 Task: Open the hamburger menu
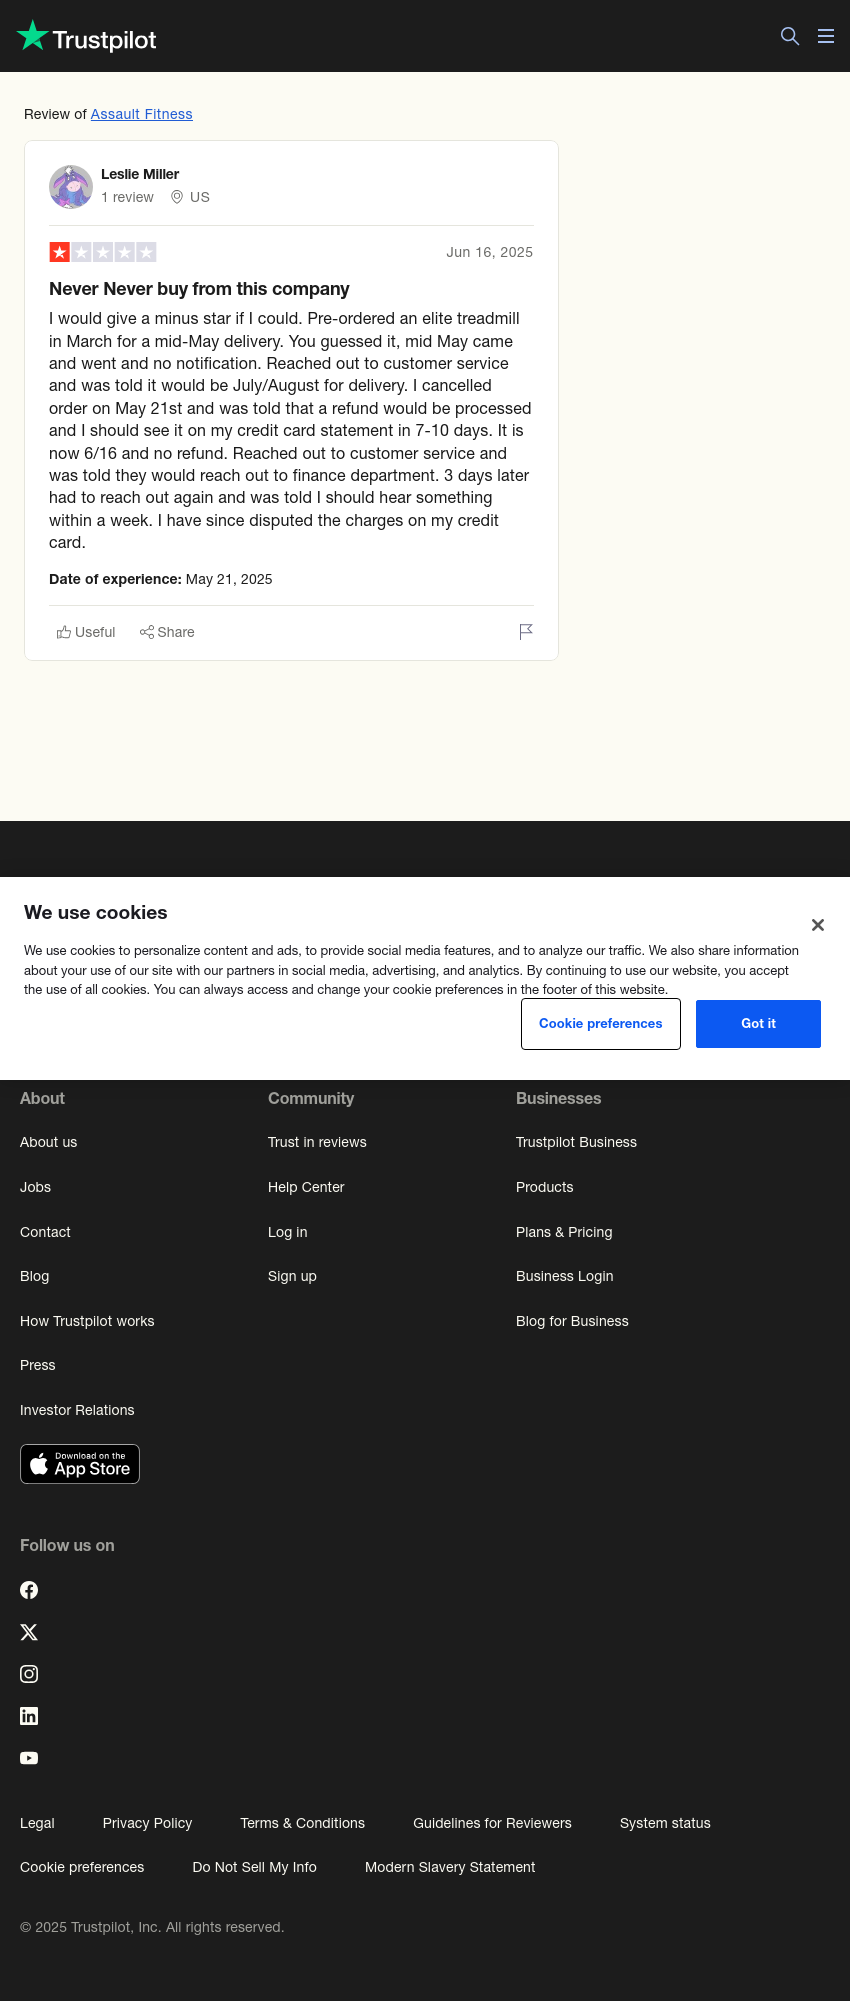click(826, 36)
